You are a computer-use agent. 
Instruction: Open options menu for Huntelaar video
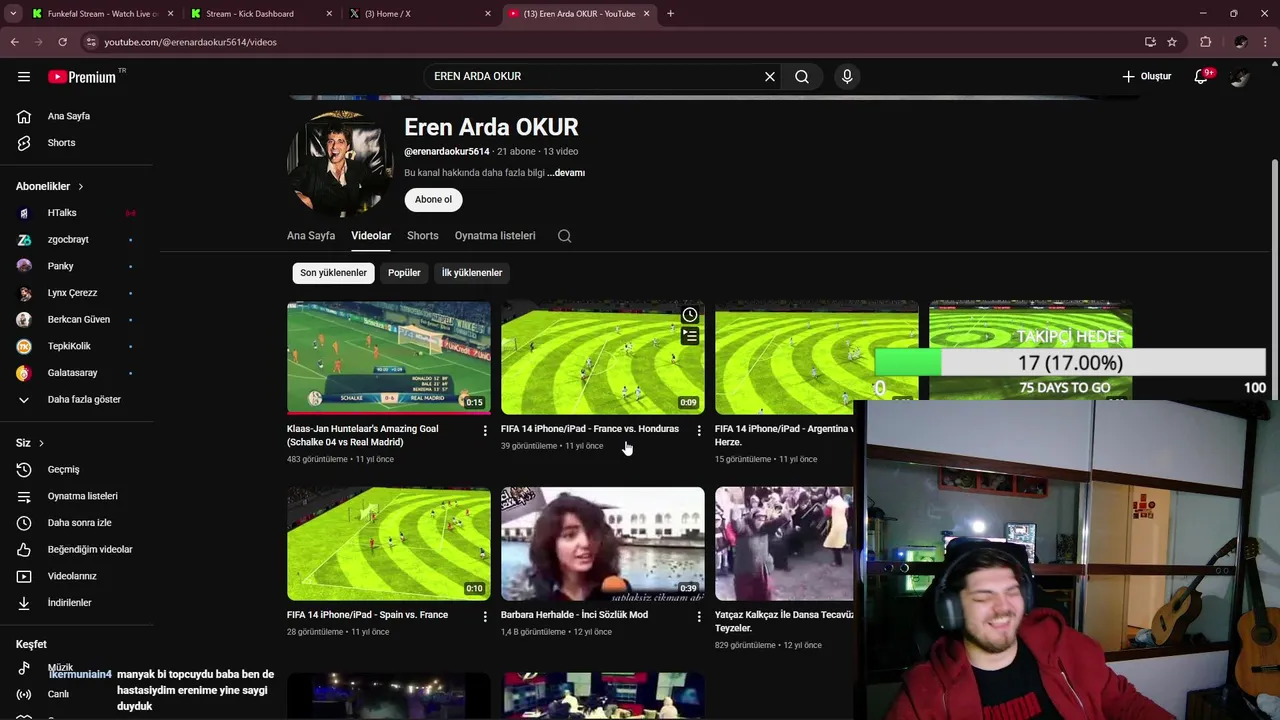click(485, 431)
